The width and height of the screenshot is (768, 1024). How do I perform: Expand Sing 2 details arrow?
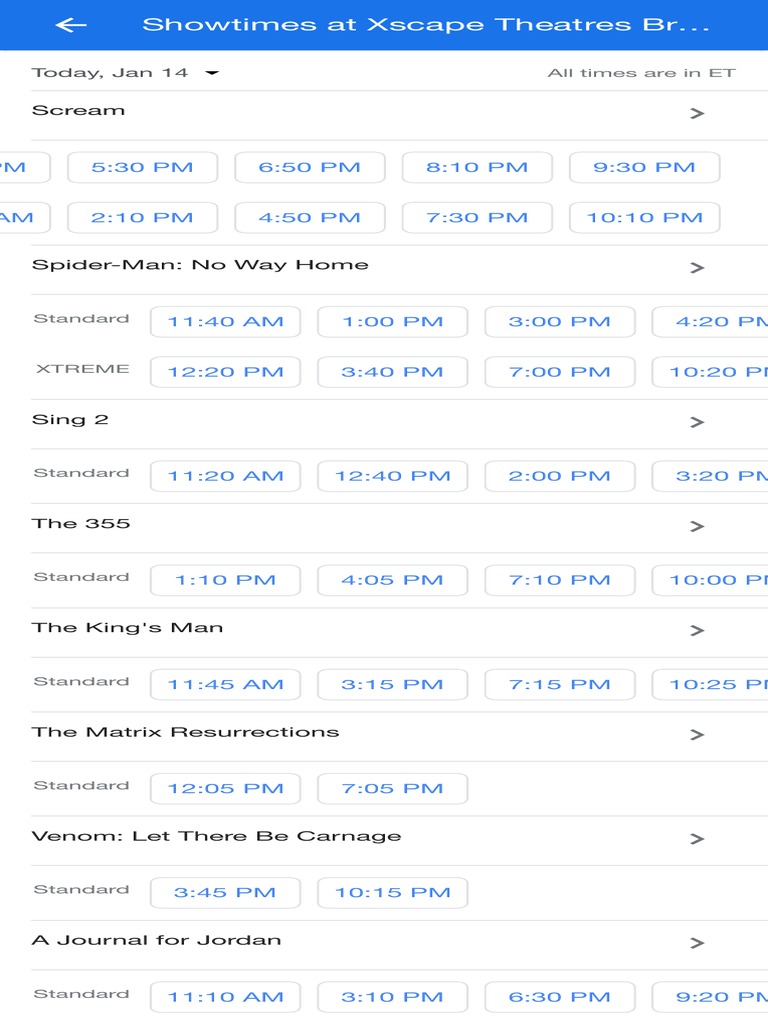pos(697,423)
